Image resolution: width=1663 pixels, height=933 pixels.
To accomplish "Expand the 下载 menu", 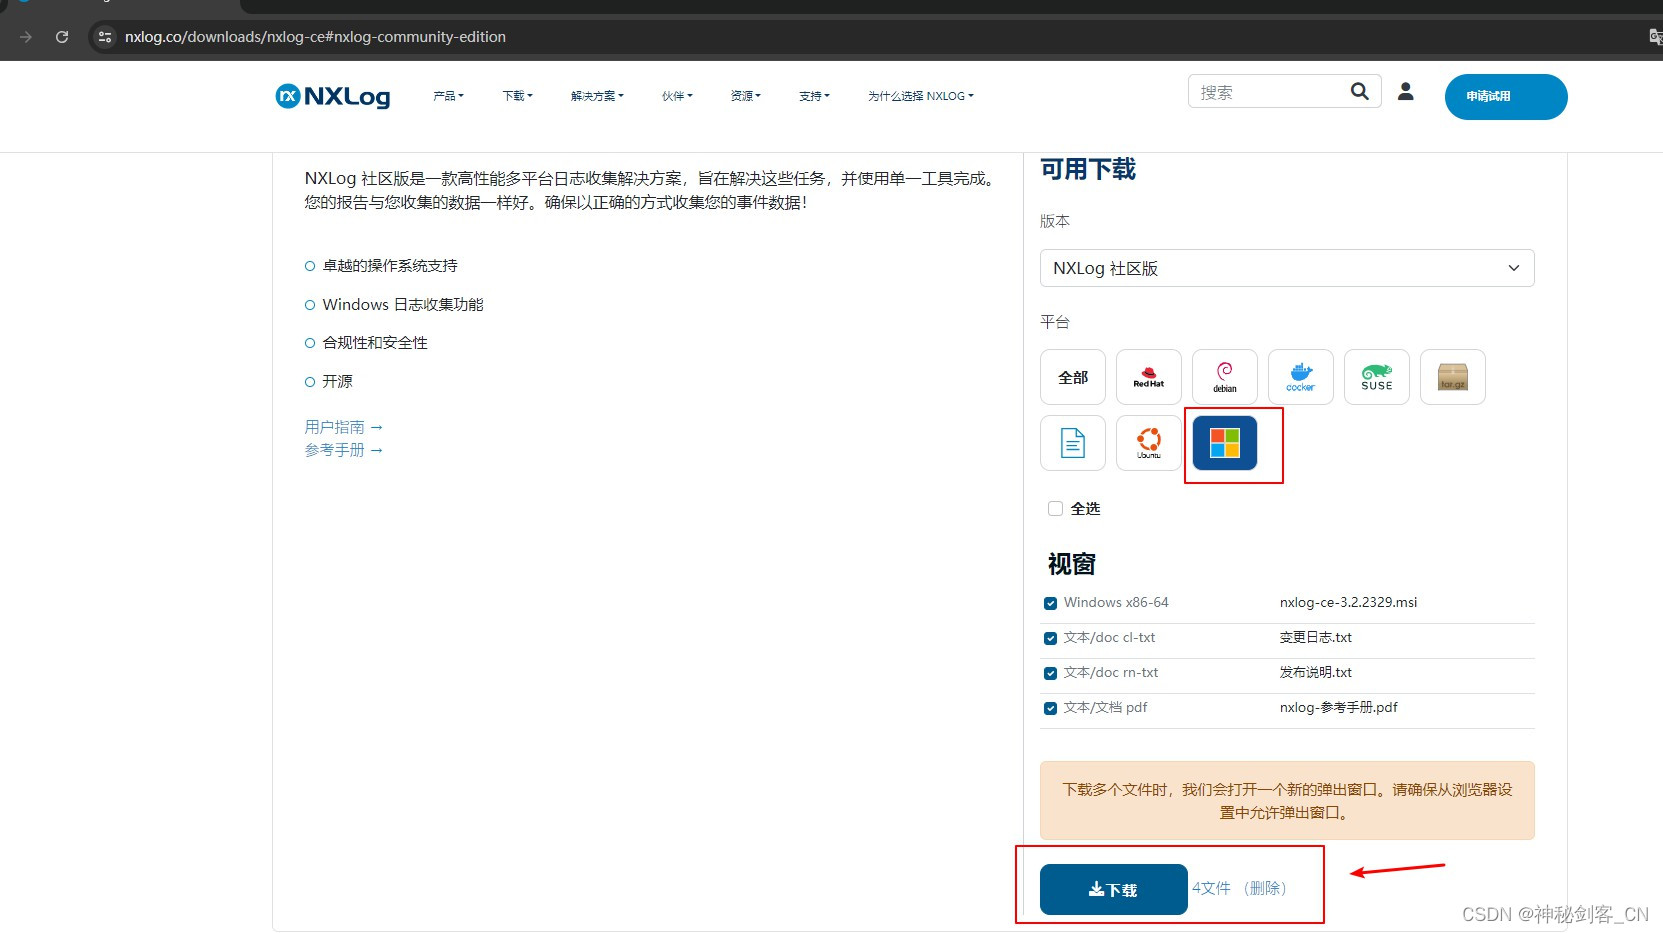I will pyautogui.click(x=517, y=96).
